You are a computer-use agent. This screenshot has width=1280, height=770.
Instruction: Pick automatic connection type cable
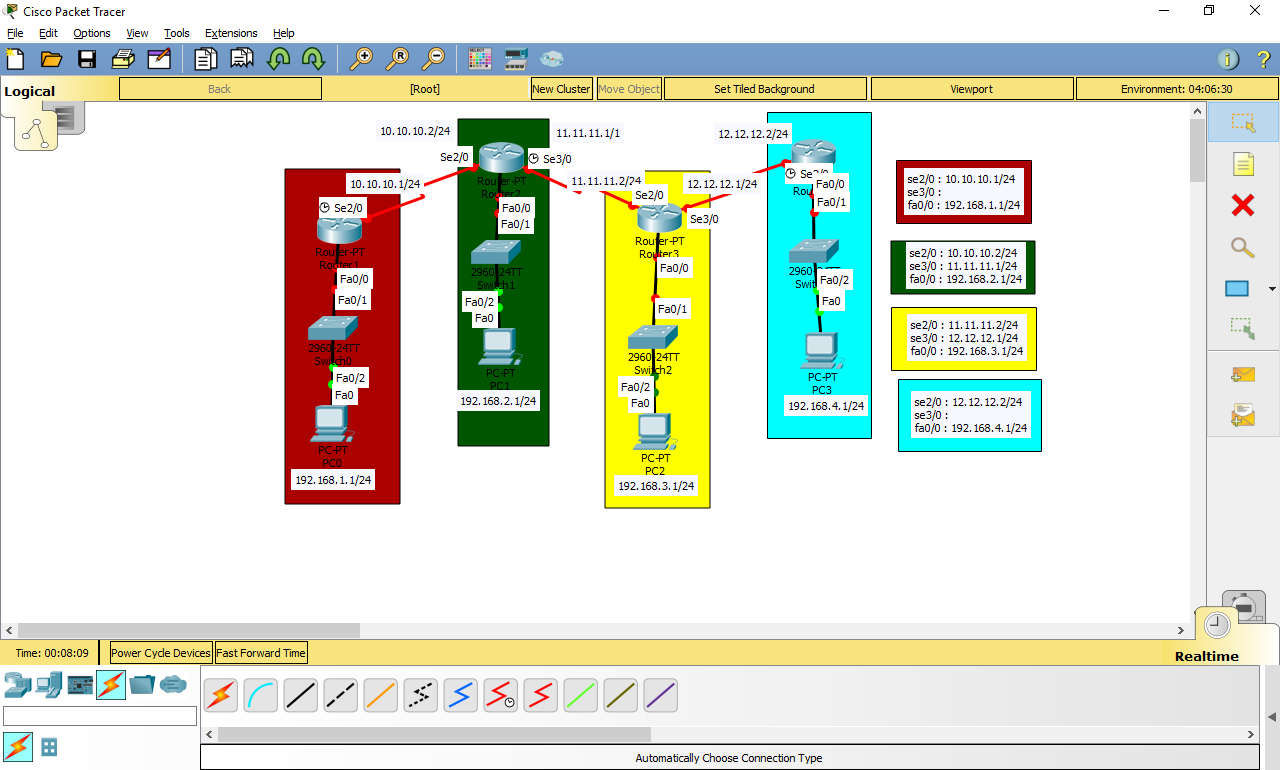click(x=220, y=694)
